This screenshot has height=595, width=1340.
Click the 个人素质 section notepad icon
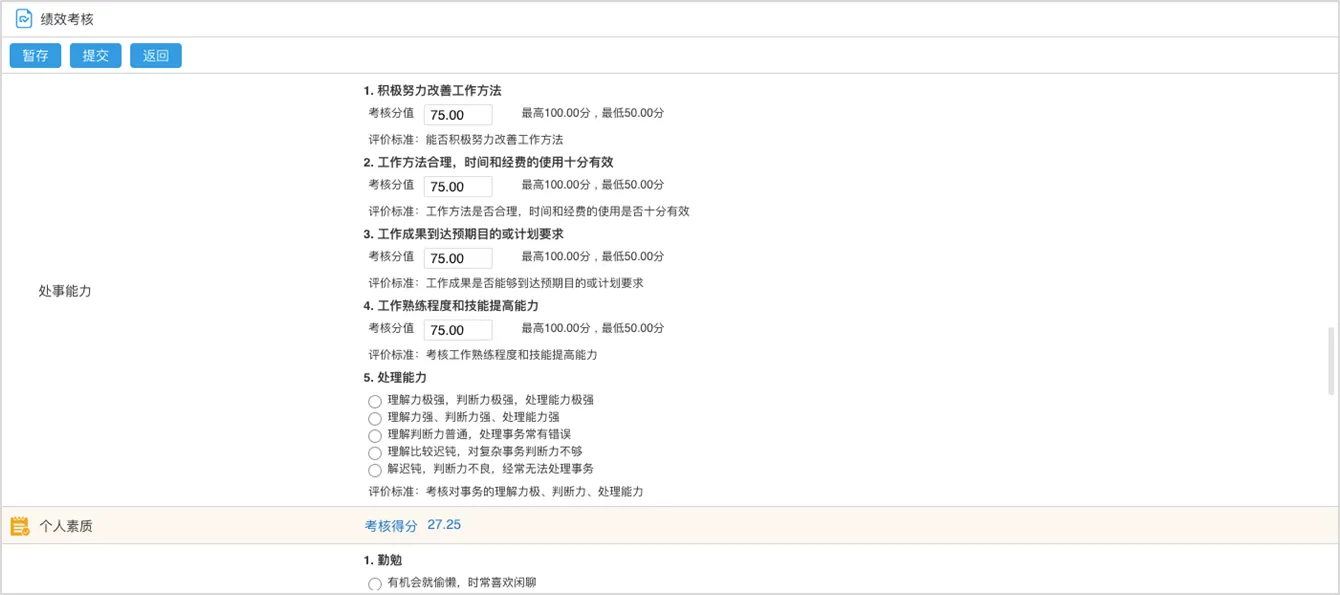pyautogui.click(x=19, y=526)
